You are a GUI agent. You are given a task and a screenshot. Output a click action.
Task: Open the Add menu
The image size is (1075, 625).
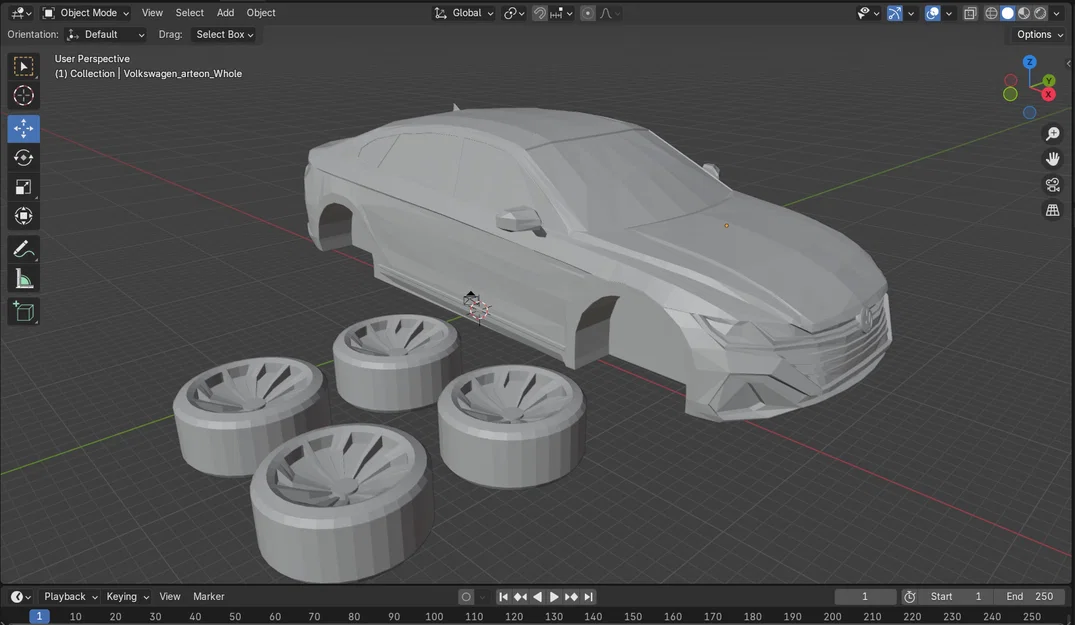(225, 12)
